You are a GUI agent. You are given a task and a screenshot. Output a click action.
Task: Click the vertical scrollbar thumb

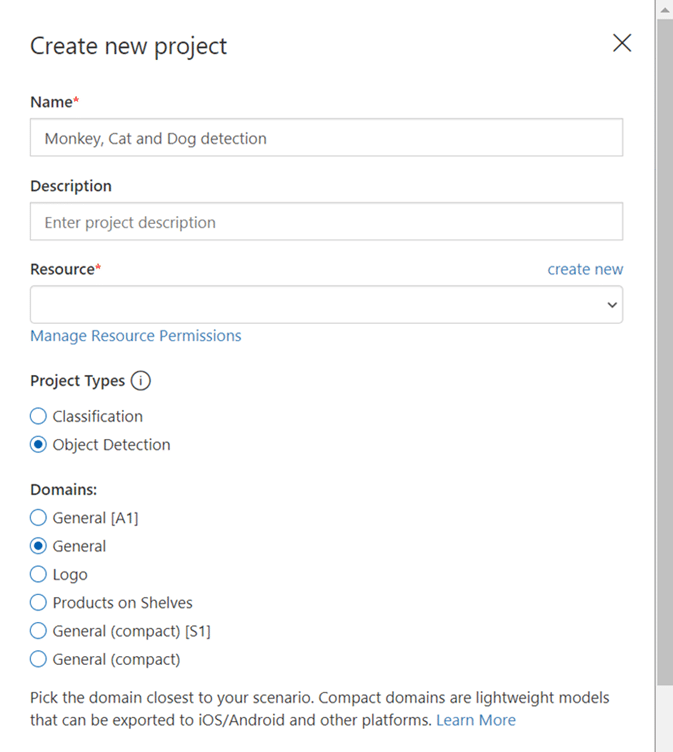665,352
